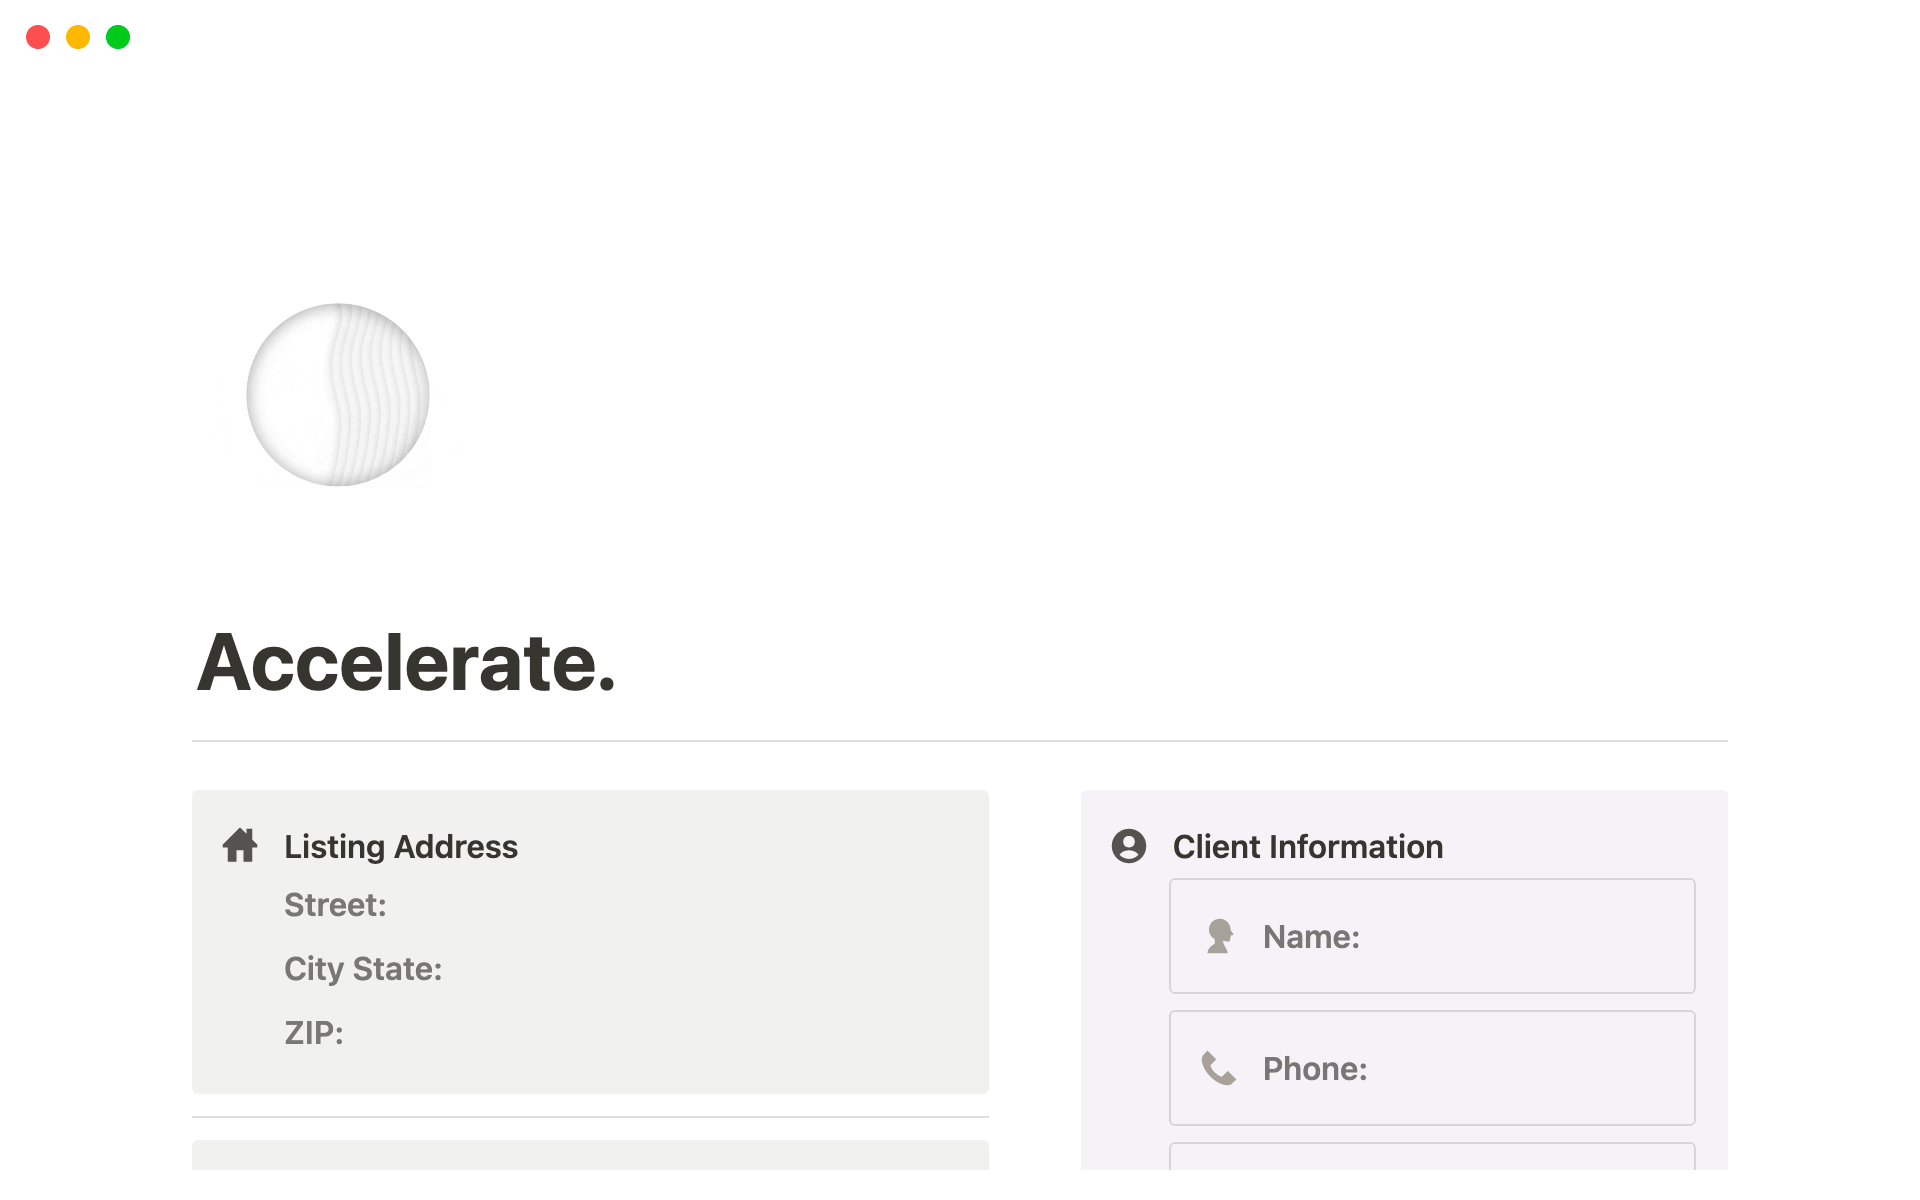Image resolution: width=1920 pixels, height=1200 pixels.
Task: Close the window with the red button
Action: point(38,37)
